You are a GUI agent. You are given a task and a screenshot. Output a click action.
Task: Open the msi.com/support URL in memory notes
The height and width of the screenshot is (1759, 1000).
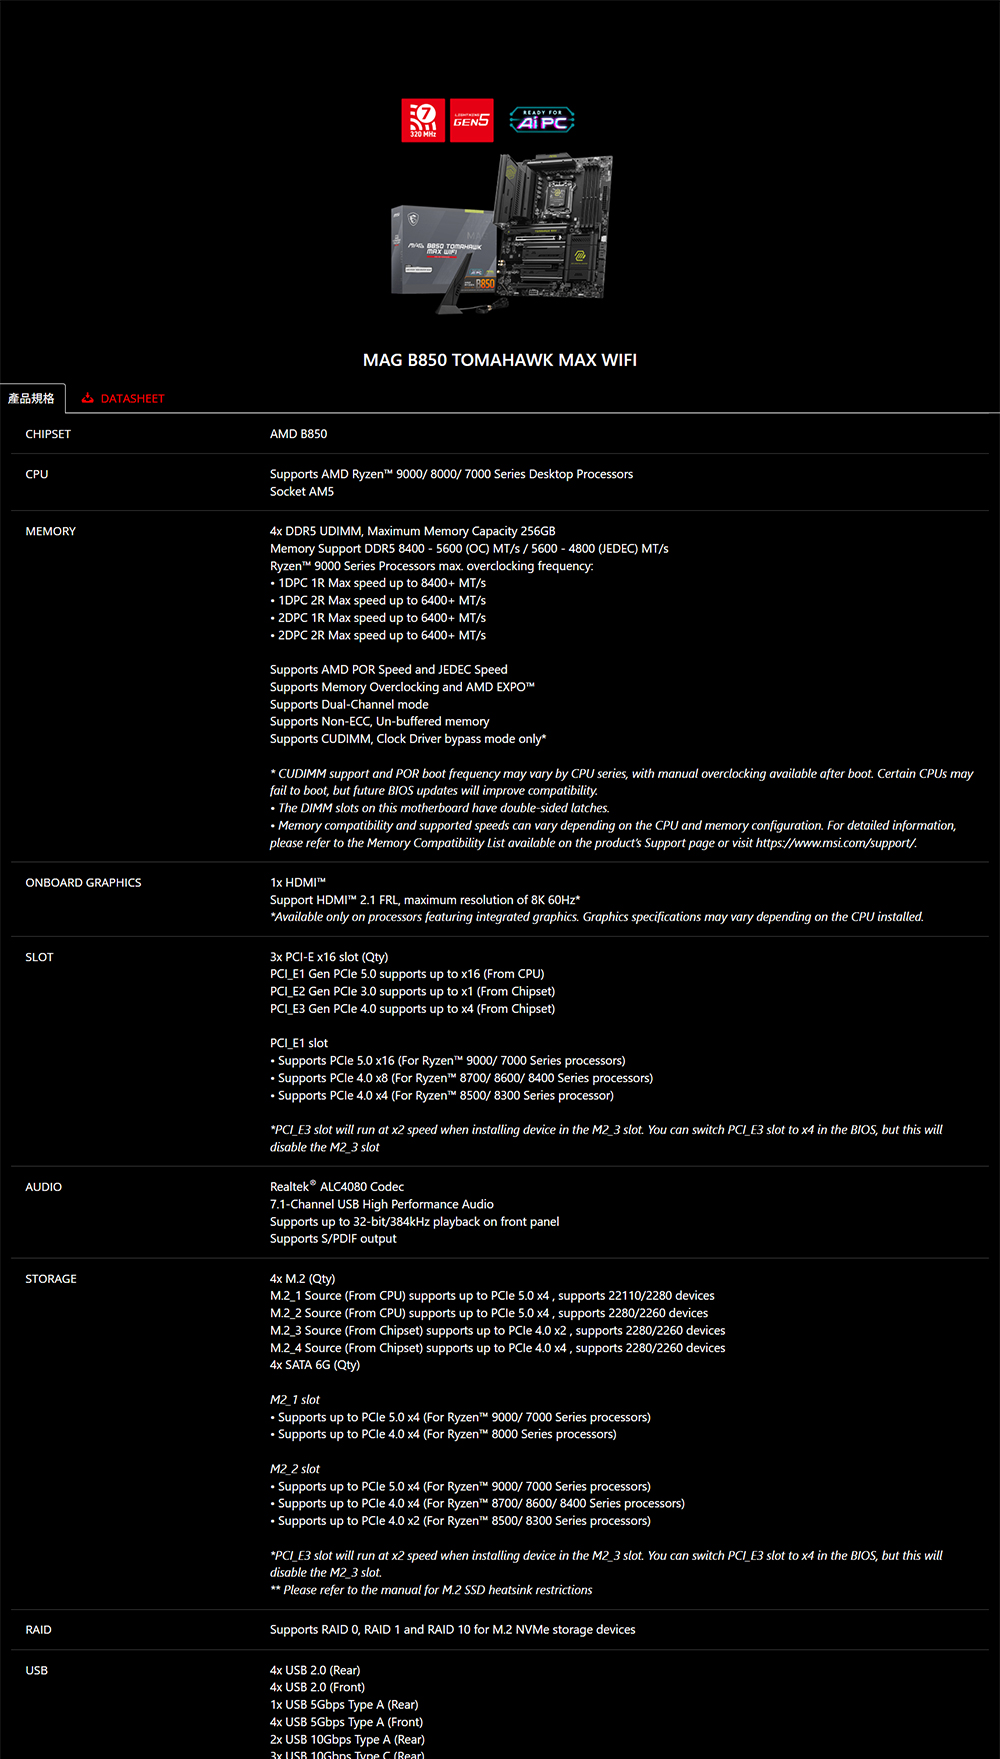pyautogui.click(x=835, y=843)
